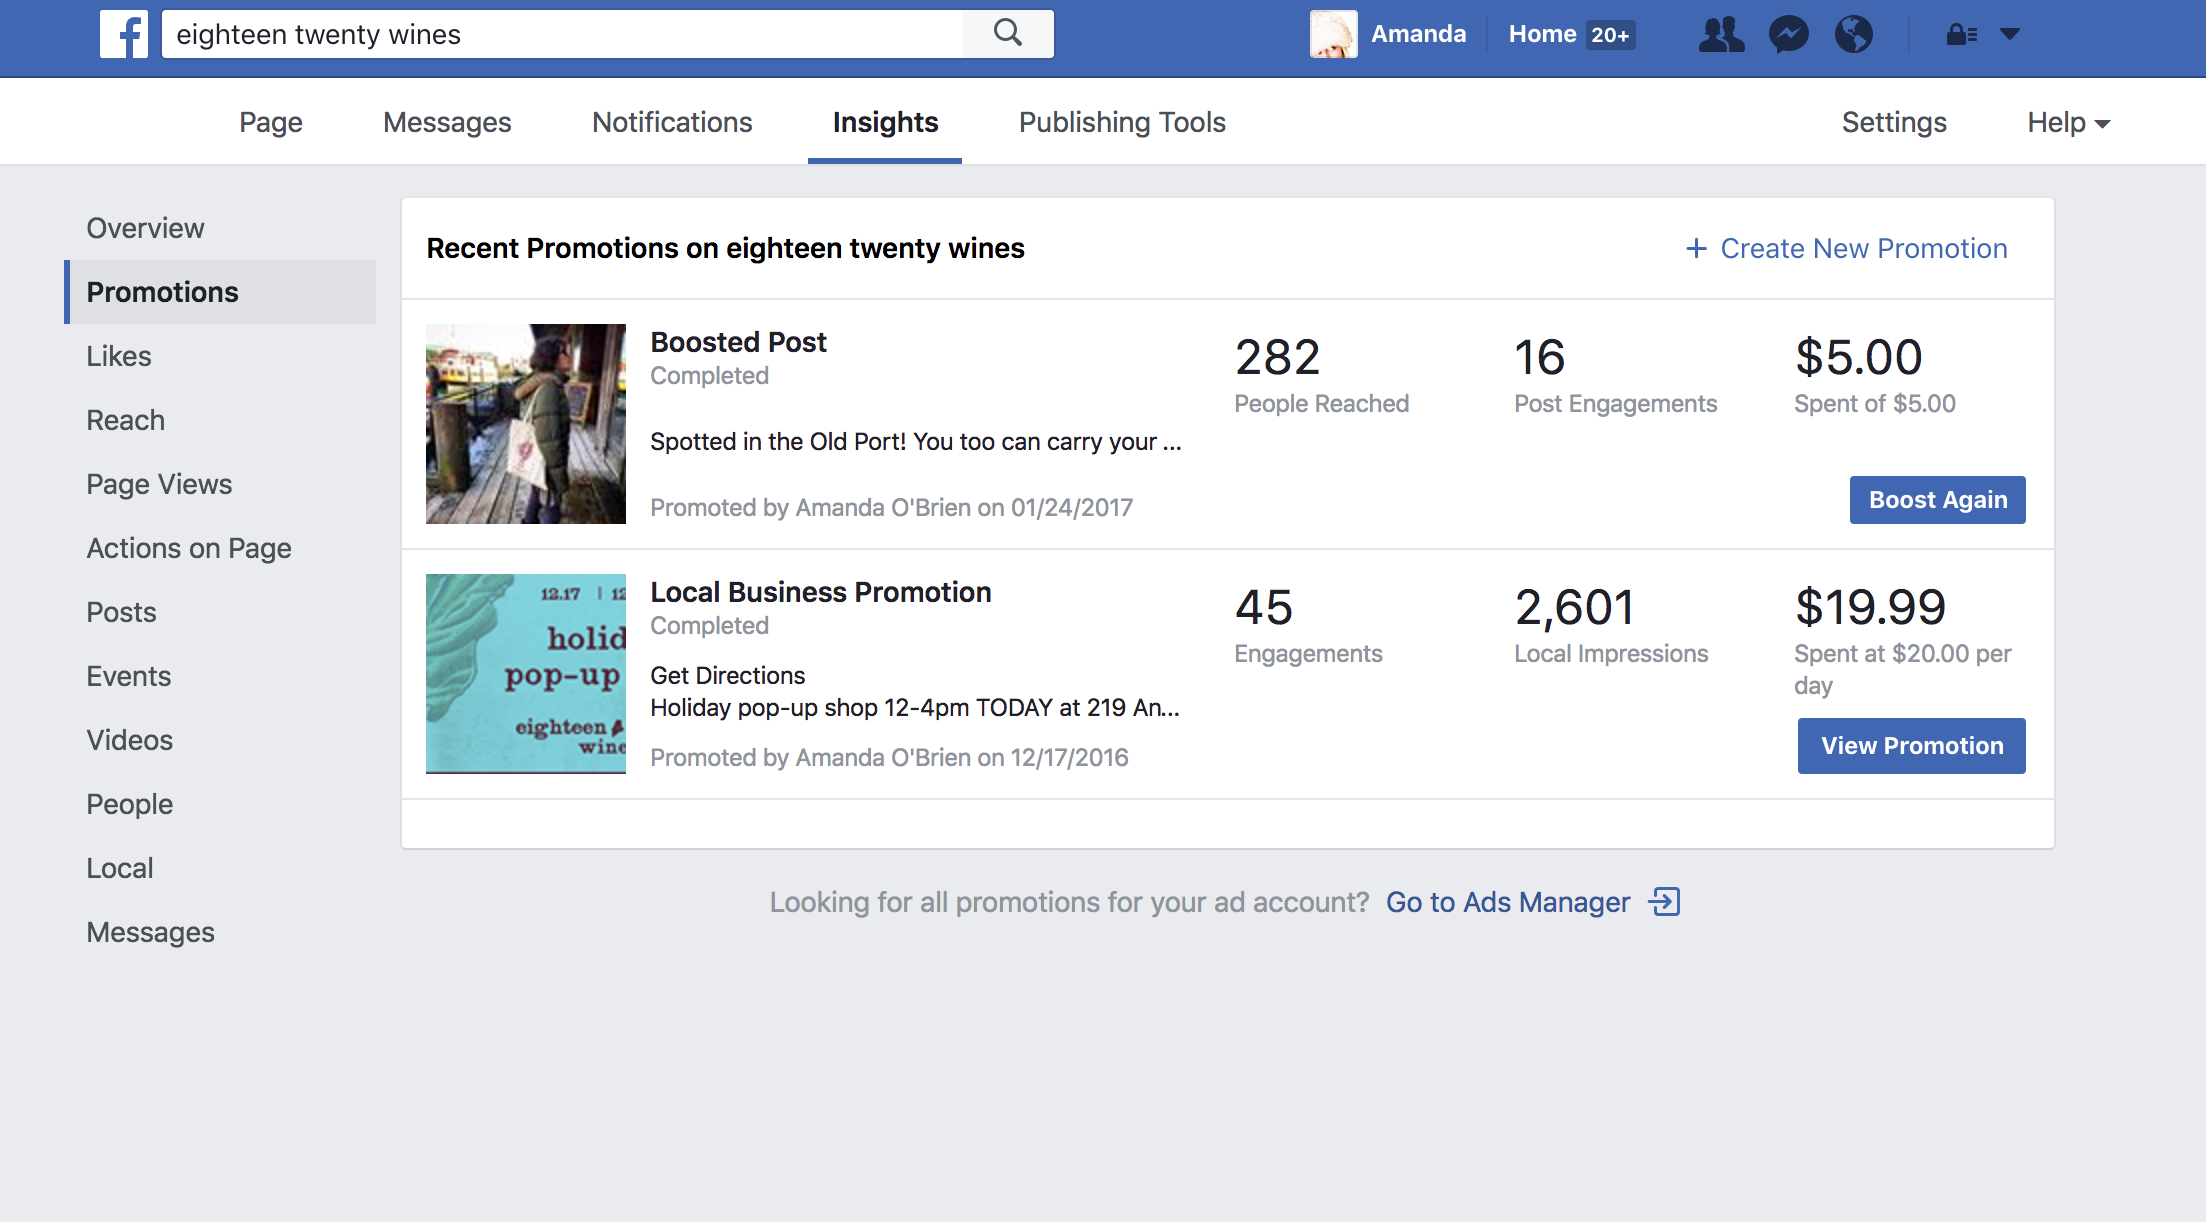Open Likes insights
This screenshot has height=1222, width=2206.
coord(119,356)
